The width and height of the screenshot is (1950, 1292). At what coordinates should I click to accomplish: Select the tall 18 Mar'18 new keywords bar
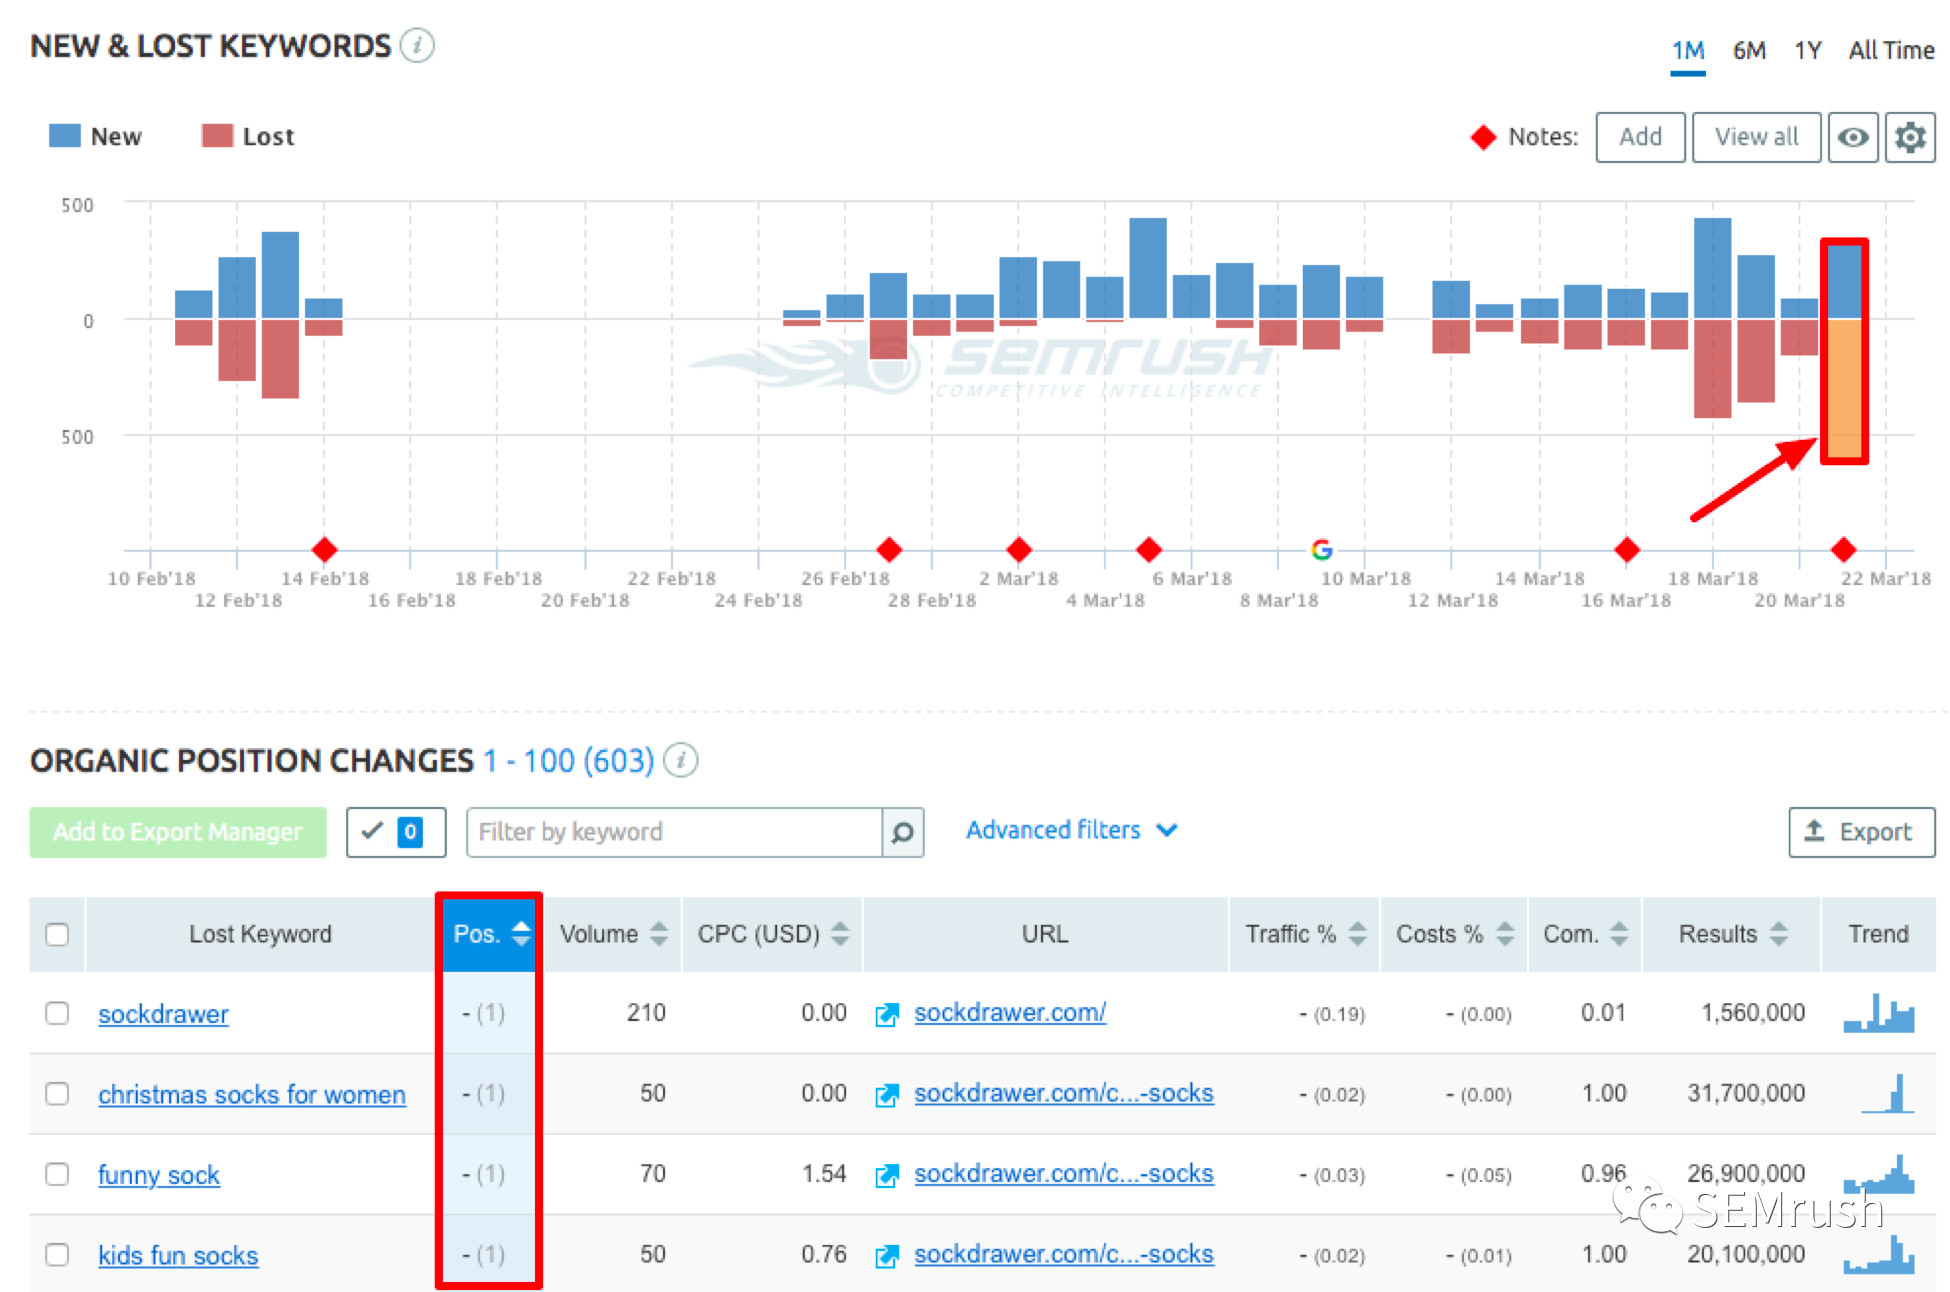pyautogui.click(x=1712, y=268)
